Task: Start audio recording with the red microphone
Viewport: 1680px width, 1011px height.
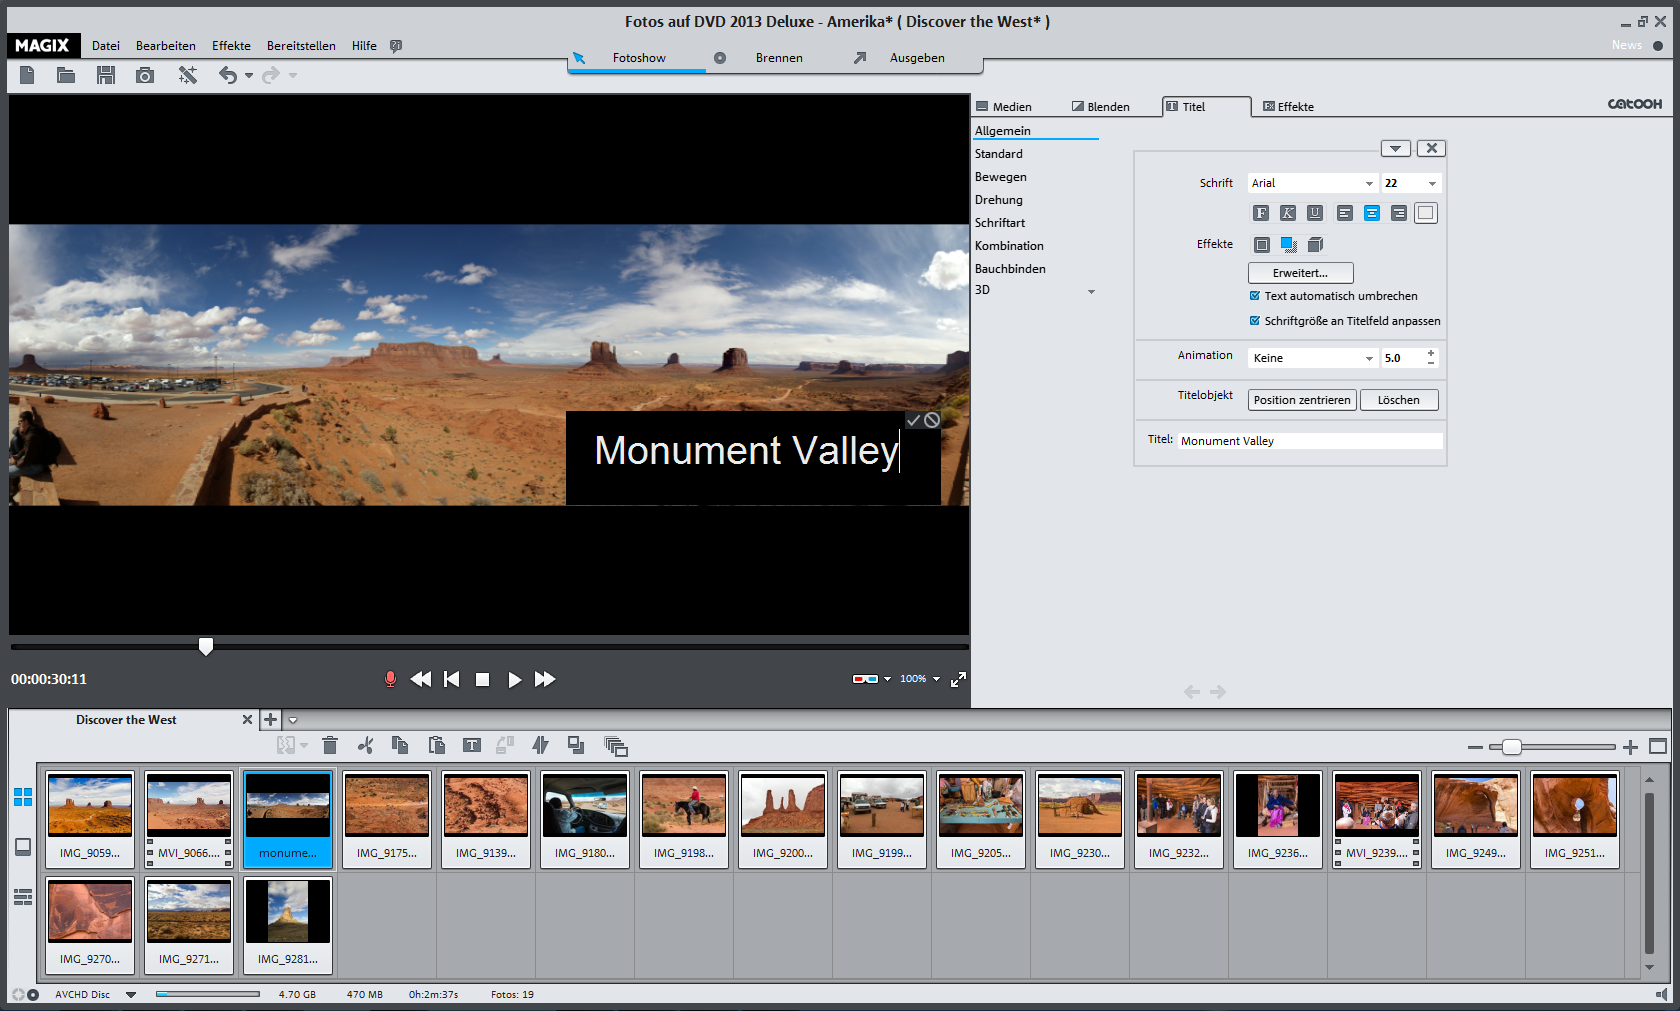Action: pos(390,679)
